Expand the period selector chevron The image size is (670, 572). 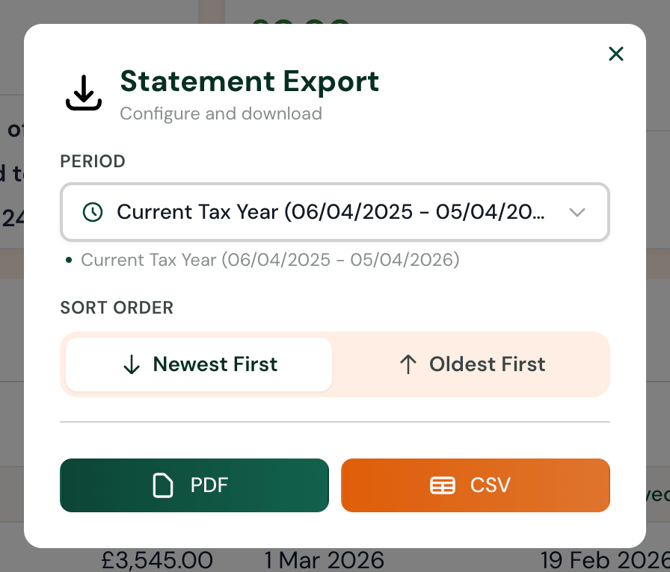[577, 212]
